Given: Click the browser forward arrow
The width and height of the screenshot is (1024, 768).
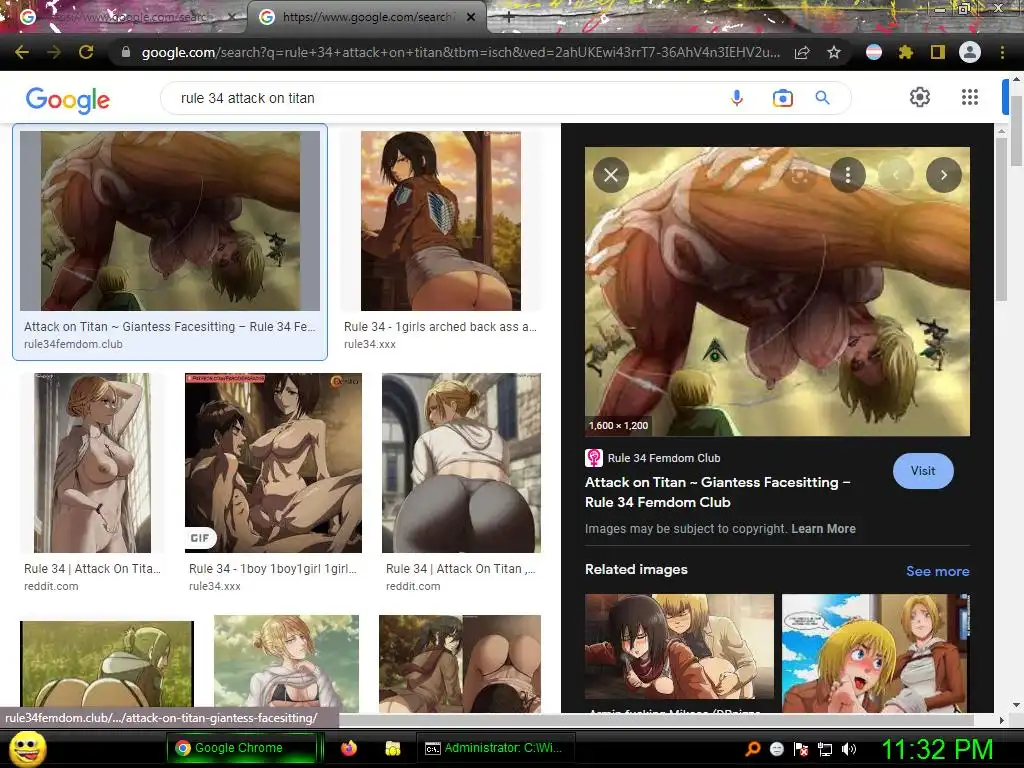Looking at the screenshot, I should point(54,52).
